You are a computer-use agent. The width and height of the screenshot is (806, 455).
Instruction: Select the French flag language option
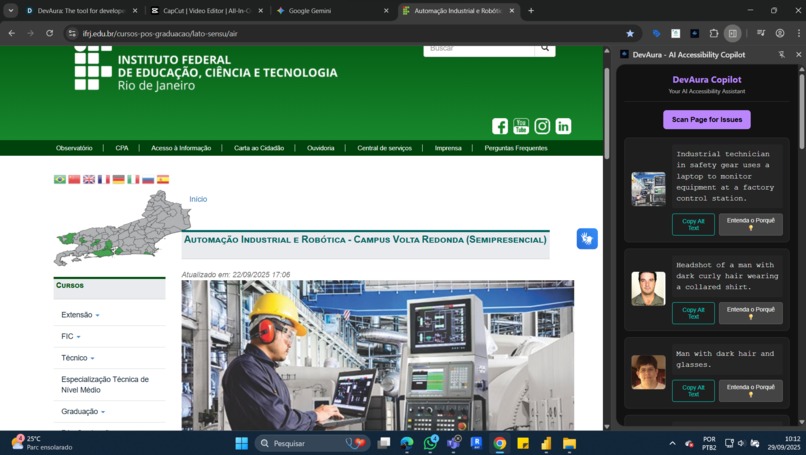[x=104, y=179]
